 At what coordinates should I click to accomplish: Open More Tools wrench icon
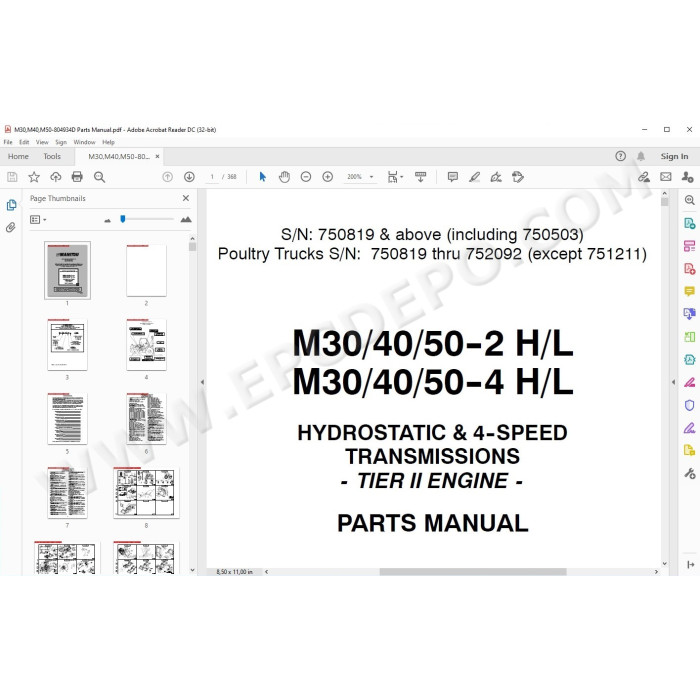point(690,474)
